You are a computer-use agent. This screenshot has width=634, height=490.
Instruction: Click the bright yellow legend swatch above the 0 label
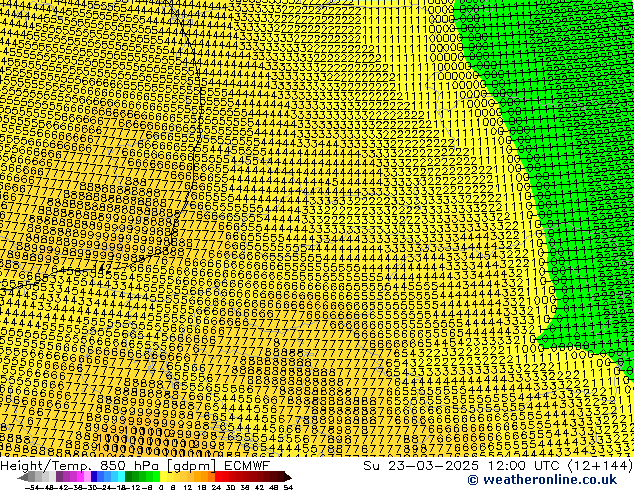(x=163, y=477)
